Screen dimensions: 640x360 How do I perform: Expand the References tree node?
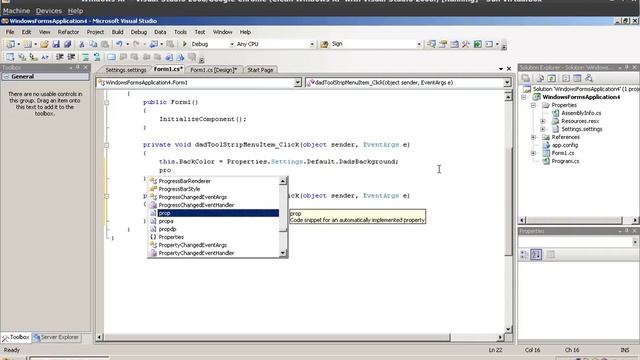[533, 137]
